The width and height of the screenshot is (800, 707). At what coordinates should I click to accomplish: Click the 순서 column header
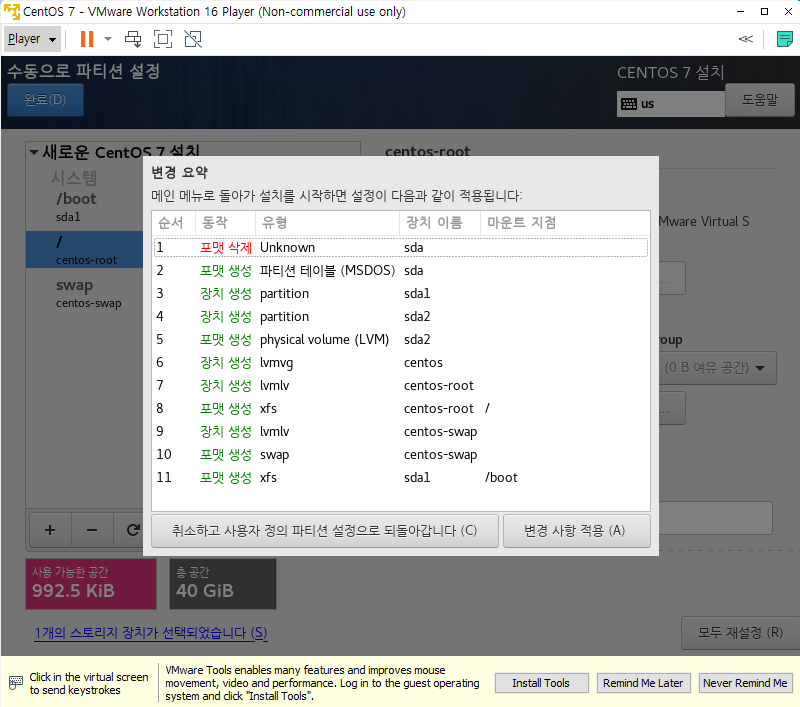[x=174, y=222]
